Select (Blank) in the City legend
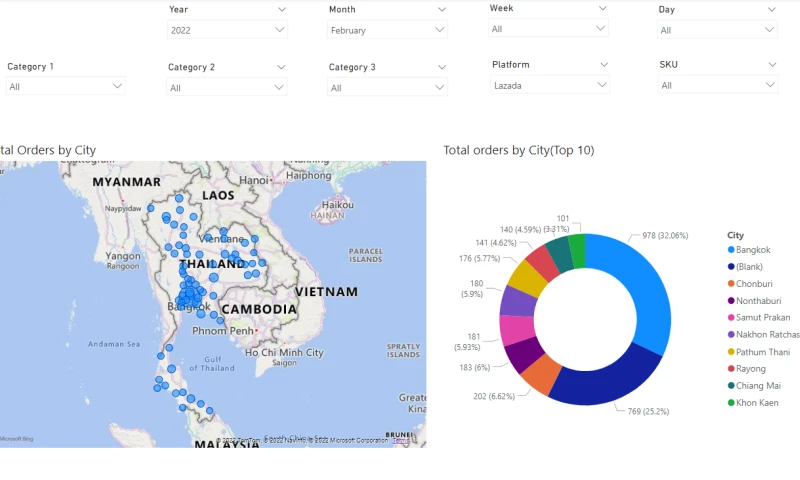This screenshot has width=800, height=480. click(x=745, y=266)
